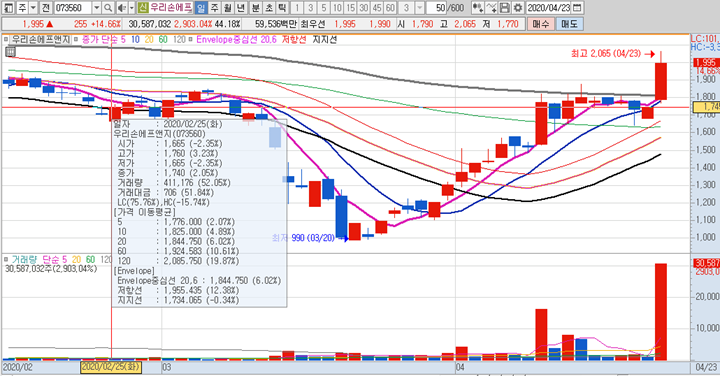720x376 pixels.
Task: Click the 2020/02/25(화) date label on the time axis
Action: point(111,367)
